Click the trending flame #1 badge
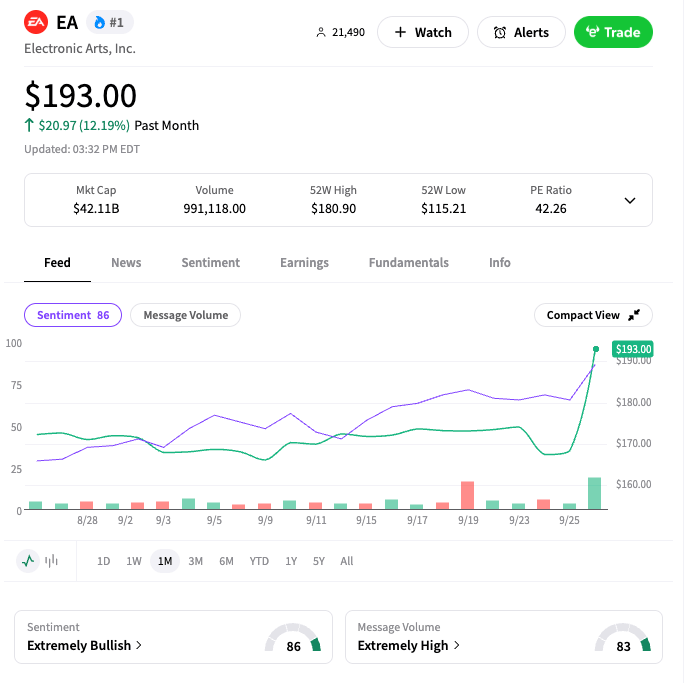Viewport: 684px width, 683px height. click(109, 22)
